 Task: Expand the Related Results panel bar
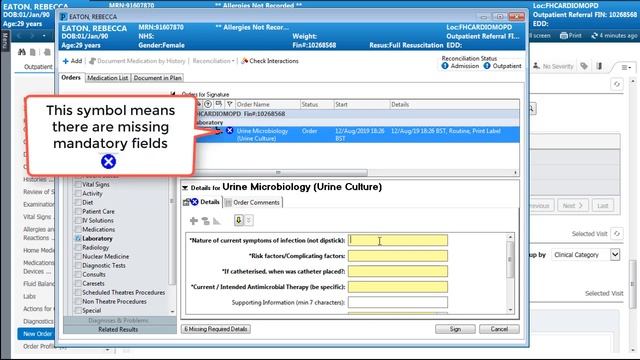[x=118, y=329]
